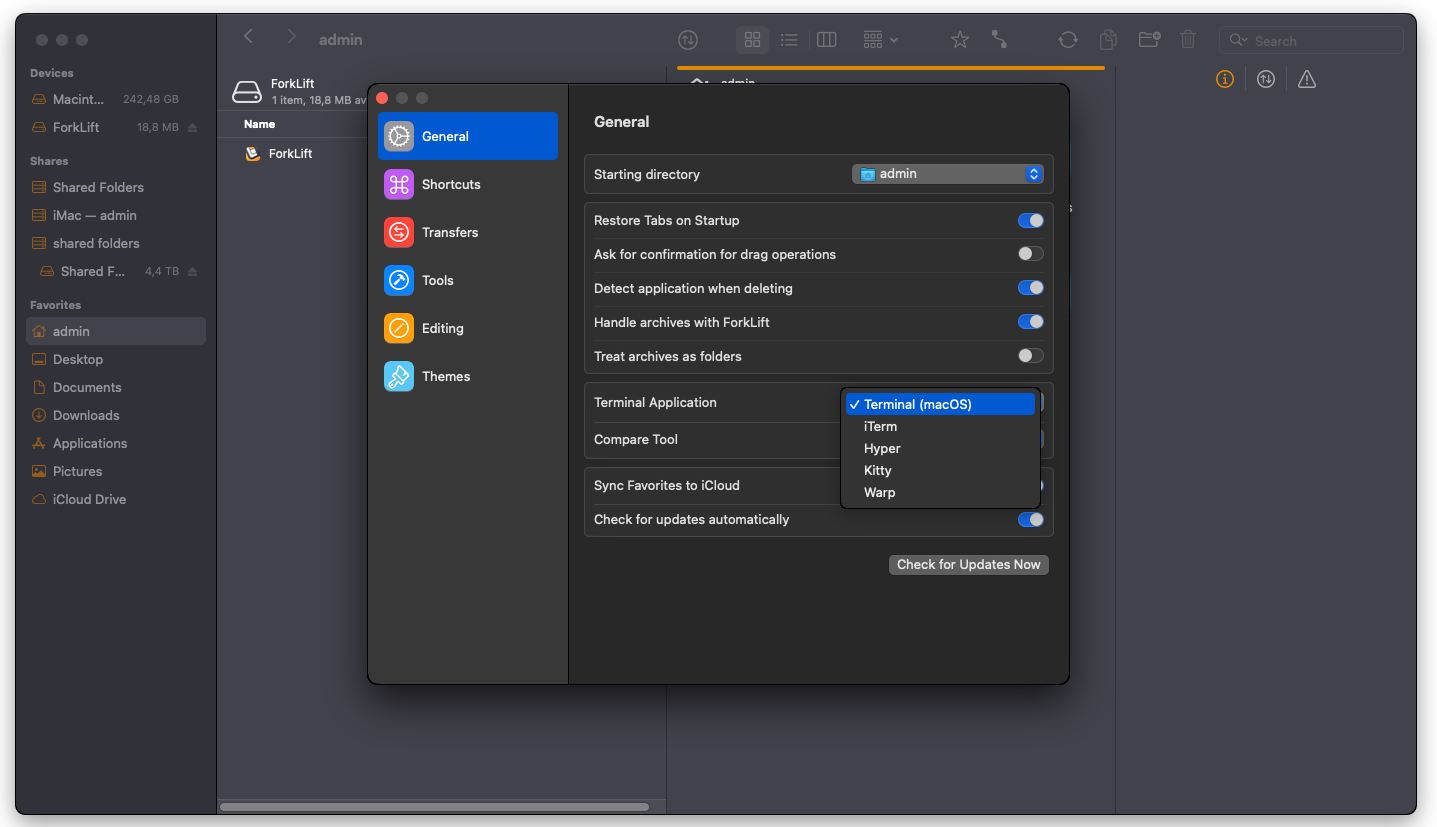Switch to icon grid view
Image resolution: width=1437 pixels, height=827 pixels.
tap(753, 40)
